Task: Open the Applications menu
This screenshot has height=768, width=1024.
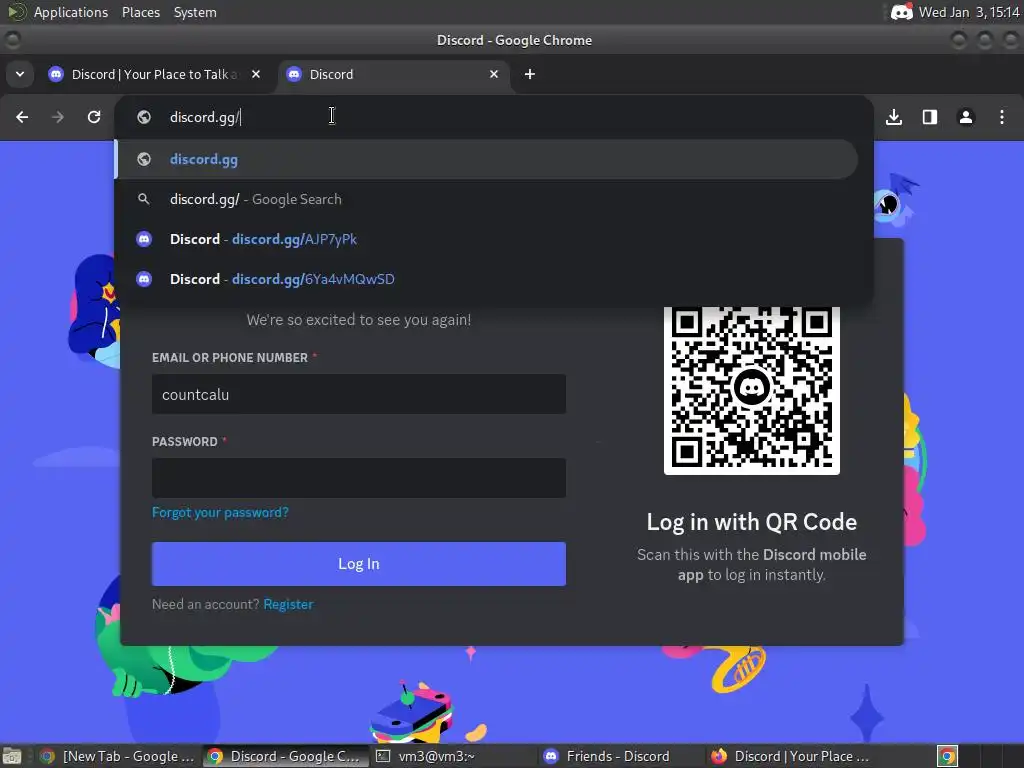Action: (x=71, y=12)
